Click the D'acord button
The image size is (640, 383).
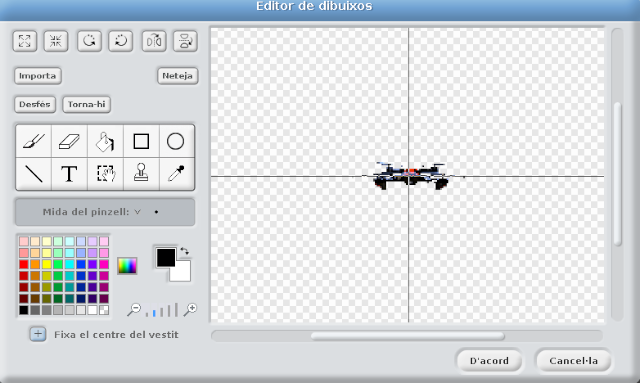coord(489,361)
